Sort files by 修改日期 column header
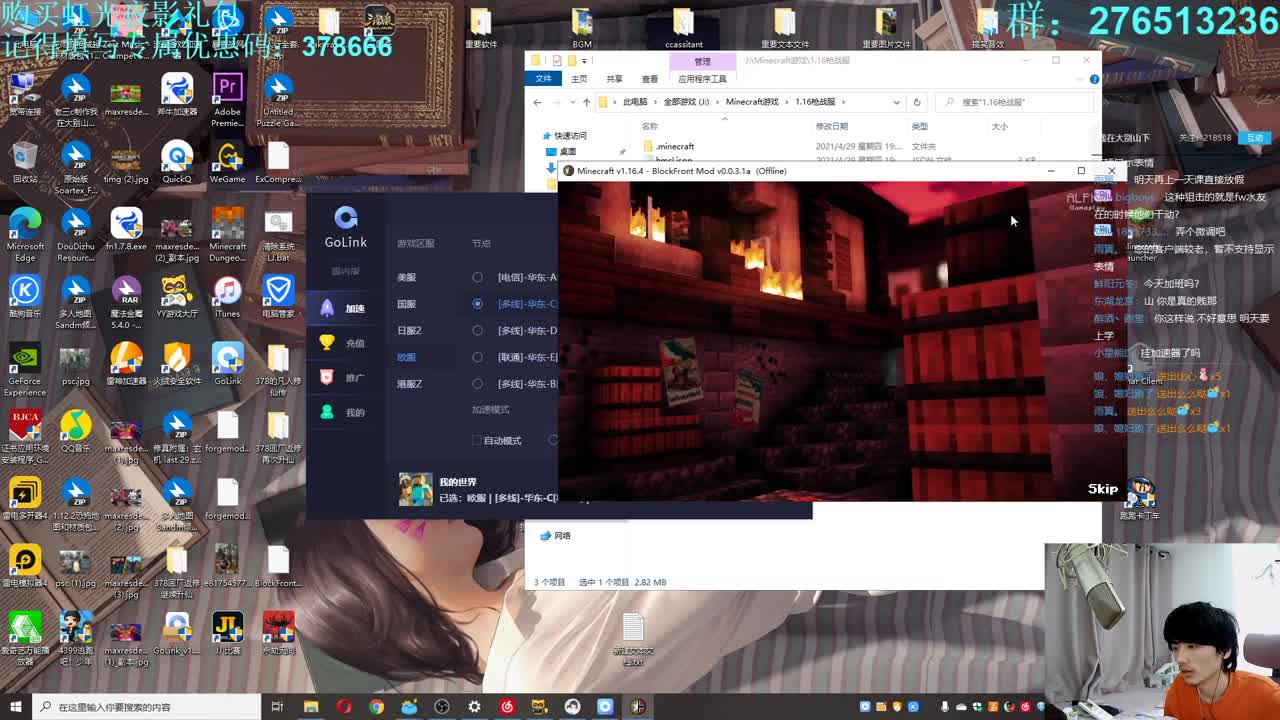The height and width of the screenshot is (720, 1280). tap(832, 126)
